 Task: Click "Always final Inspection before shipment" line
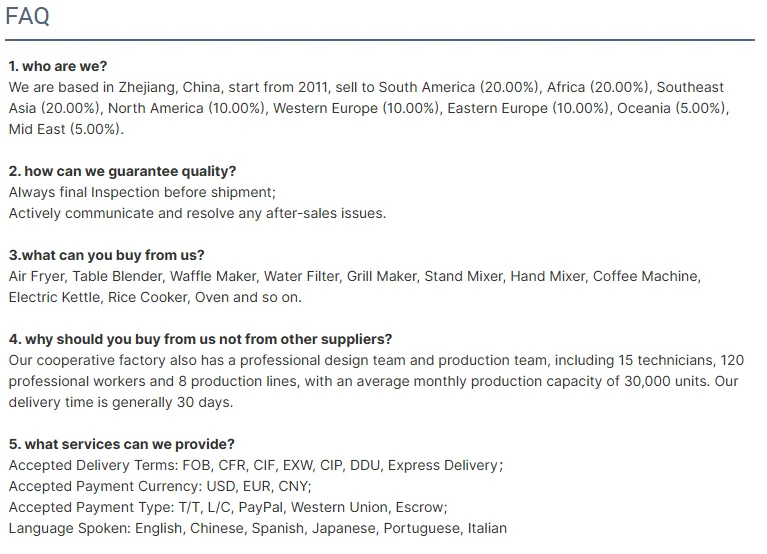(141, 192)
